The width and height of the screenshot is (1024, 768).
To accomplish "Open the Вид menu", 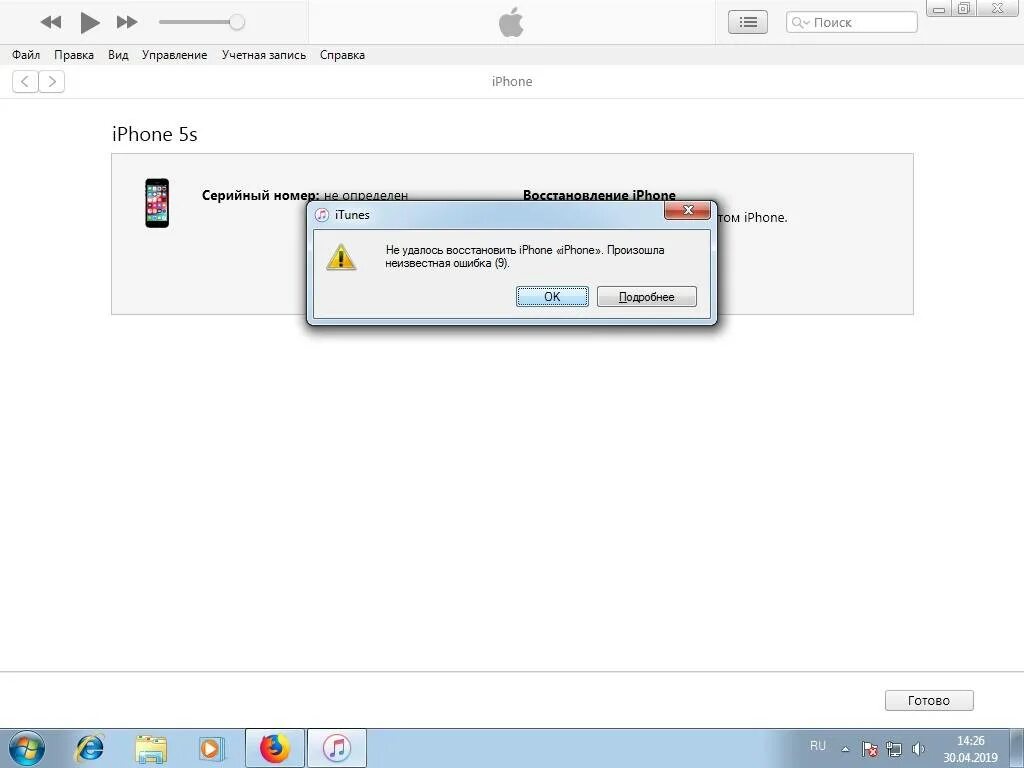I will click(x=118, y=55).
